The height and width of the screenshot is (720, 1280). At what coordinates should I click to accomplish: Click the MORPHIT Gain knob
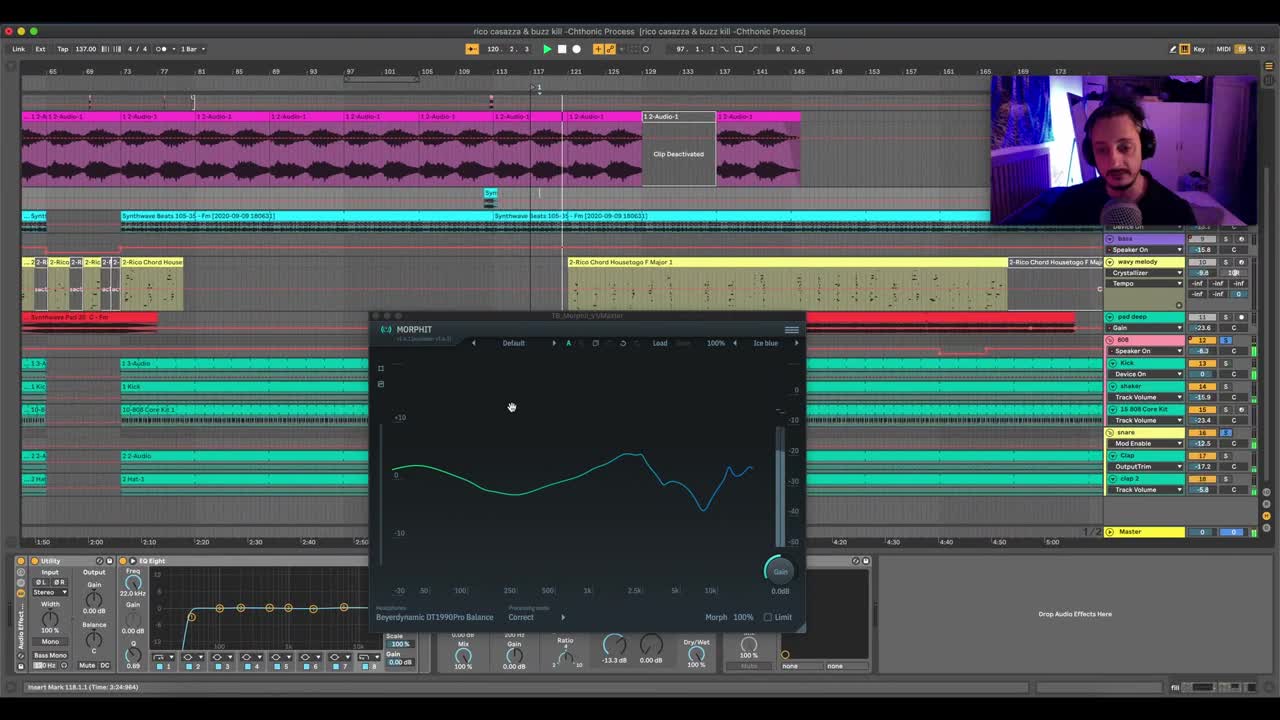780,571
